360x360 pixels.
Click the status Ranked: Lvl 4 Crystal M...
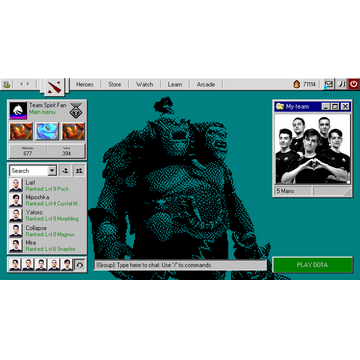pyautogui.click(x=53, y=204)
